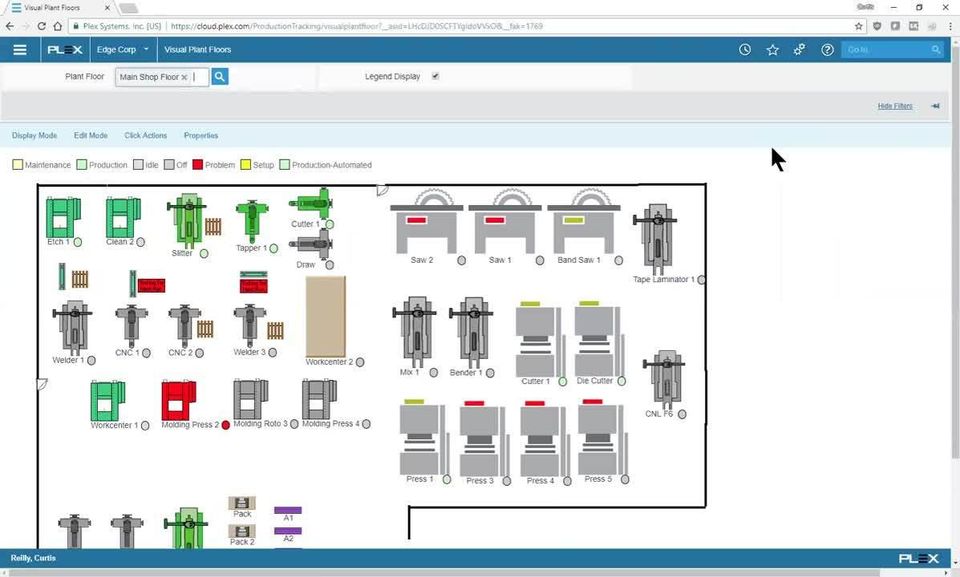960x577 pixels.
Task: Click the Workcenter 2 status circle
Action: click(360, 362)
